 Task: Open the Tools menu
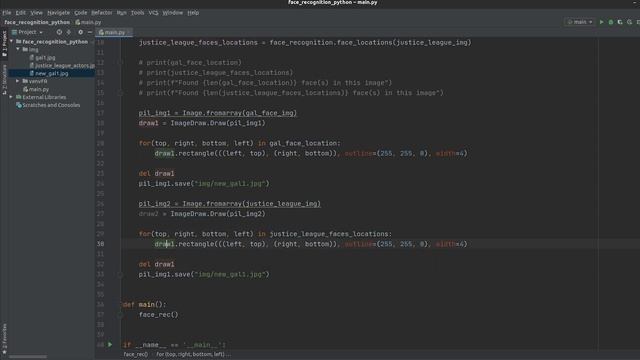click(x=138, y=13)
